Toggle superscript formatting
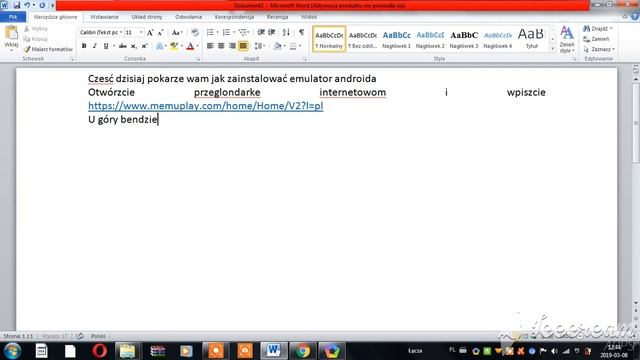The width and height of the screenshot is (640, 360). pos(144,46)
